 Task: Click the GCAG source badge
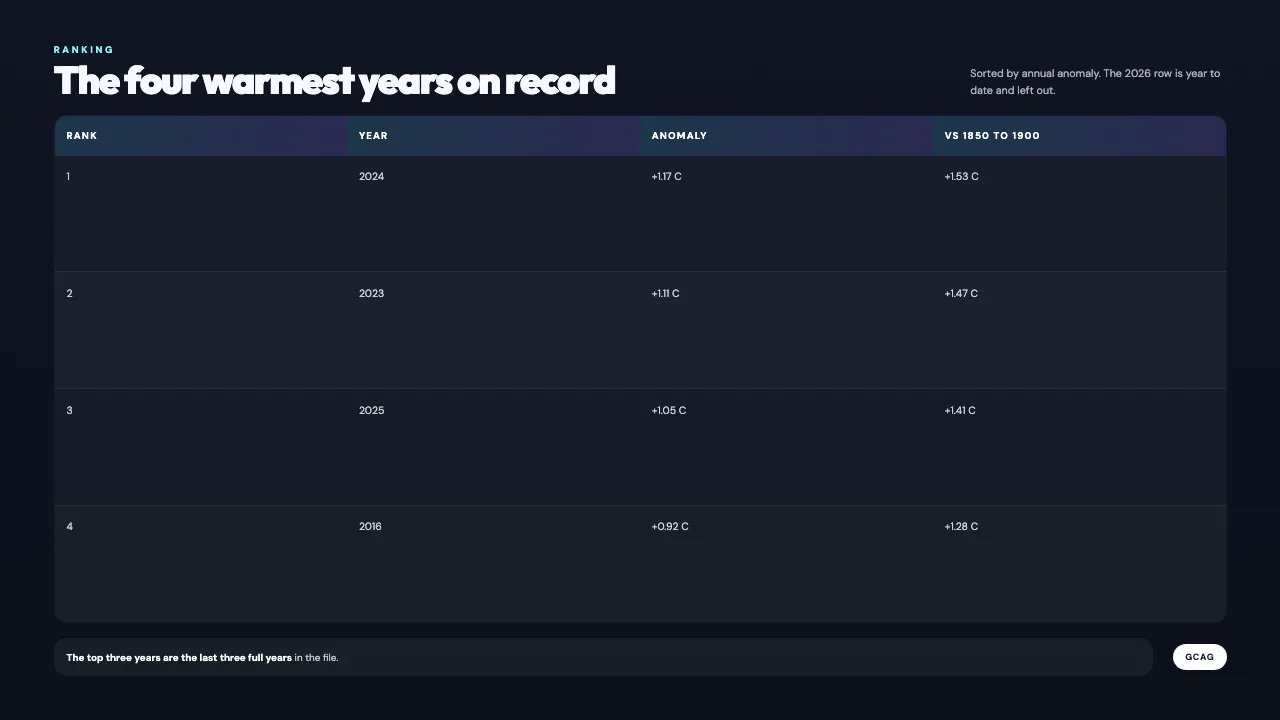coord(1199,657)
